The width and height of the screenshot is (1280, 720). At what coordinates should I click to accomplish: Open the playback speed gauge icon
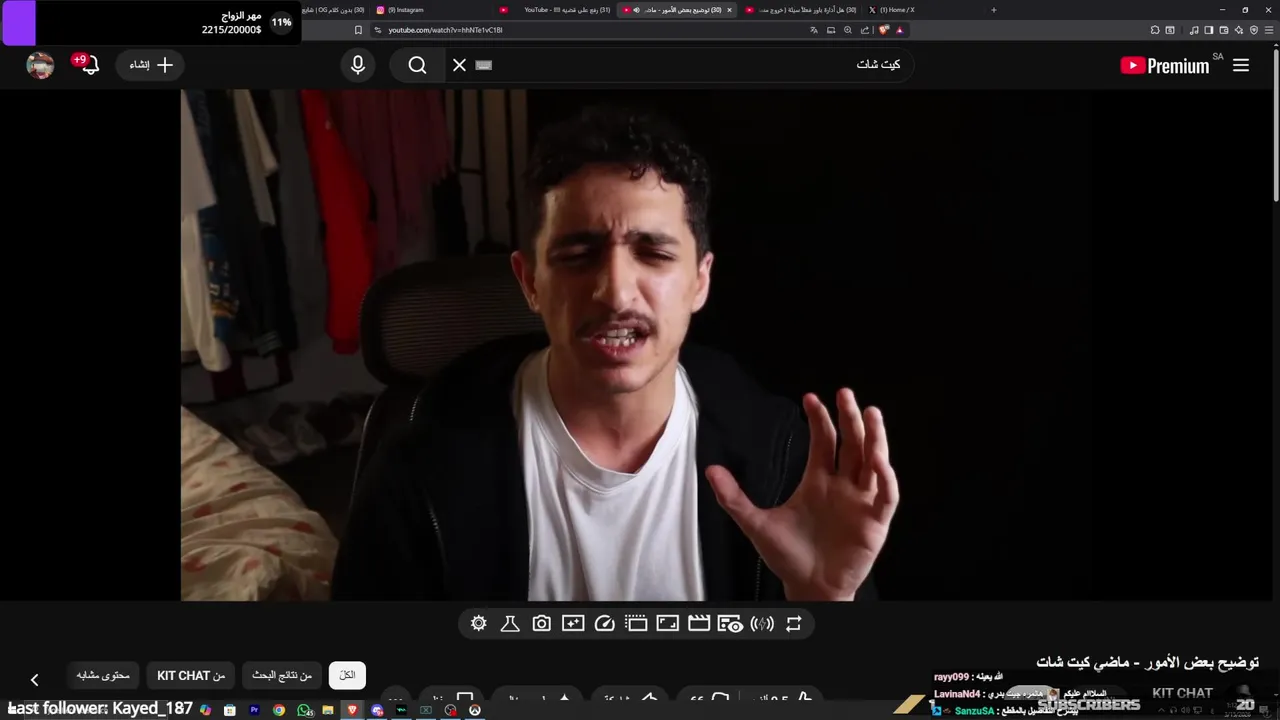pyautogui.click(x=604, y=624)
